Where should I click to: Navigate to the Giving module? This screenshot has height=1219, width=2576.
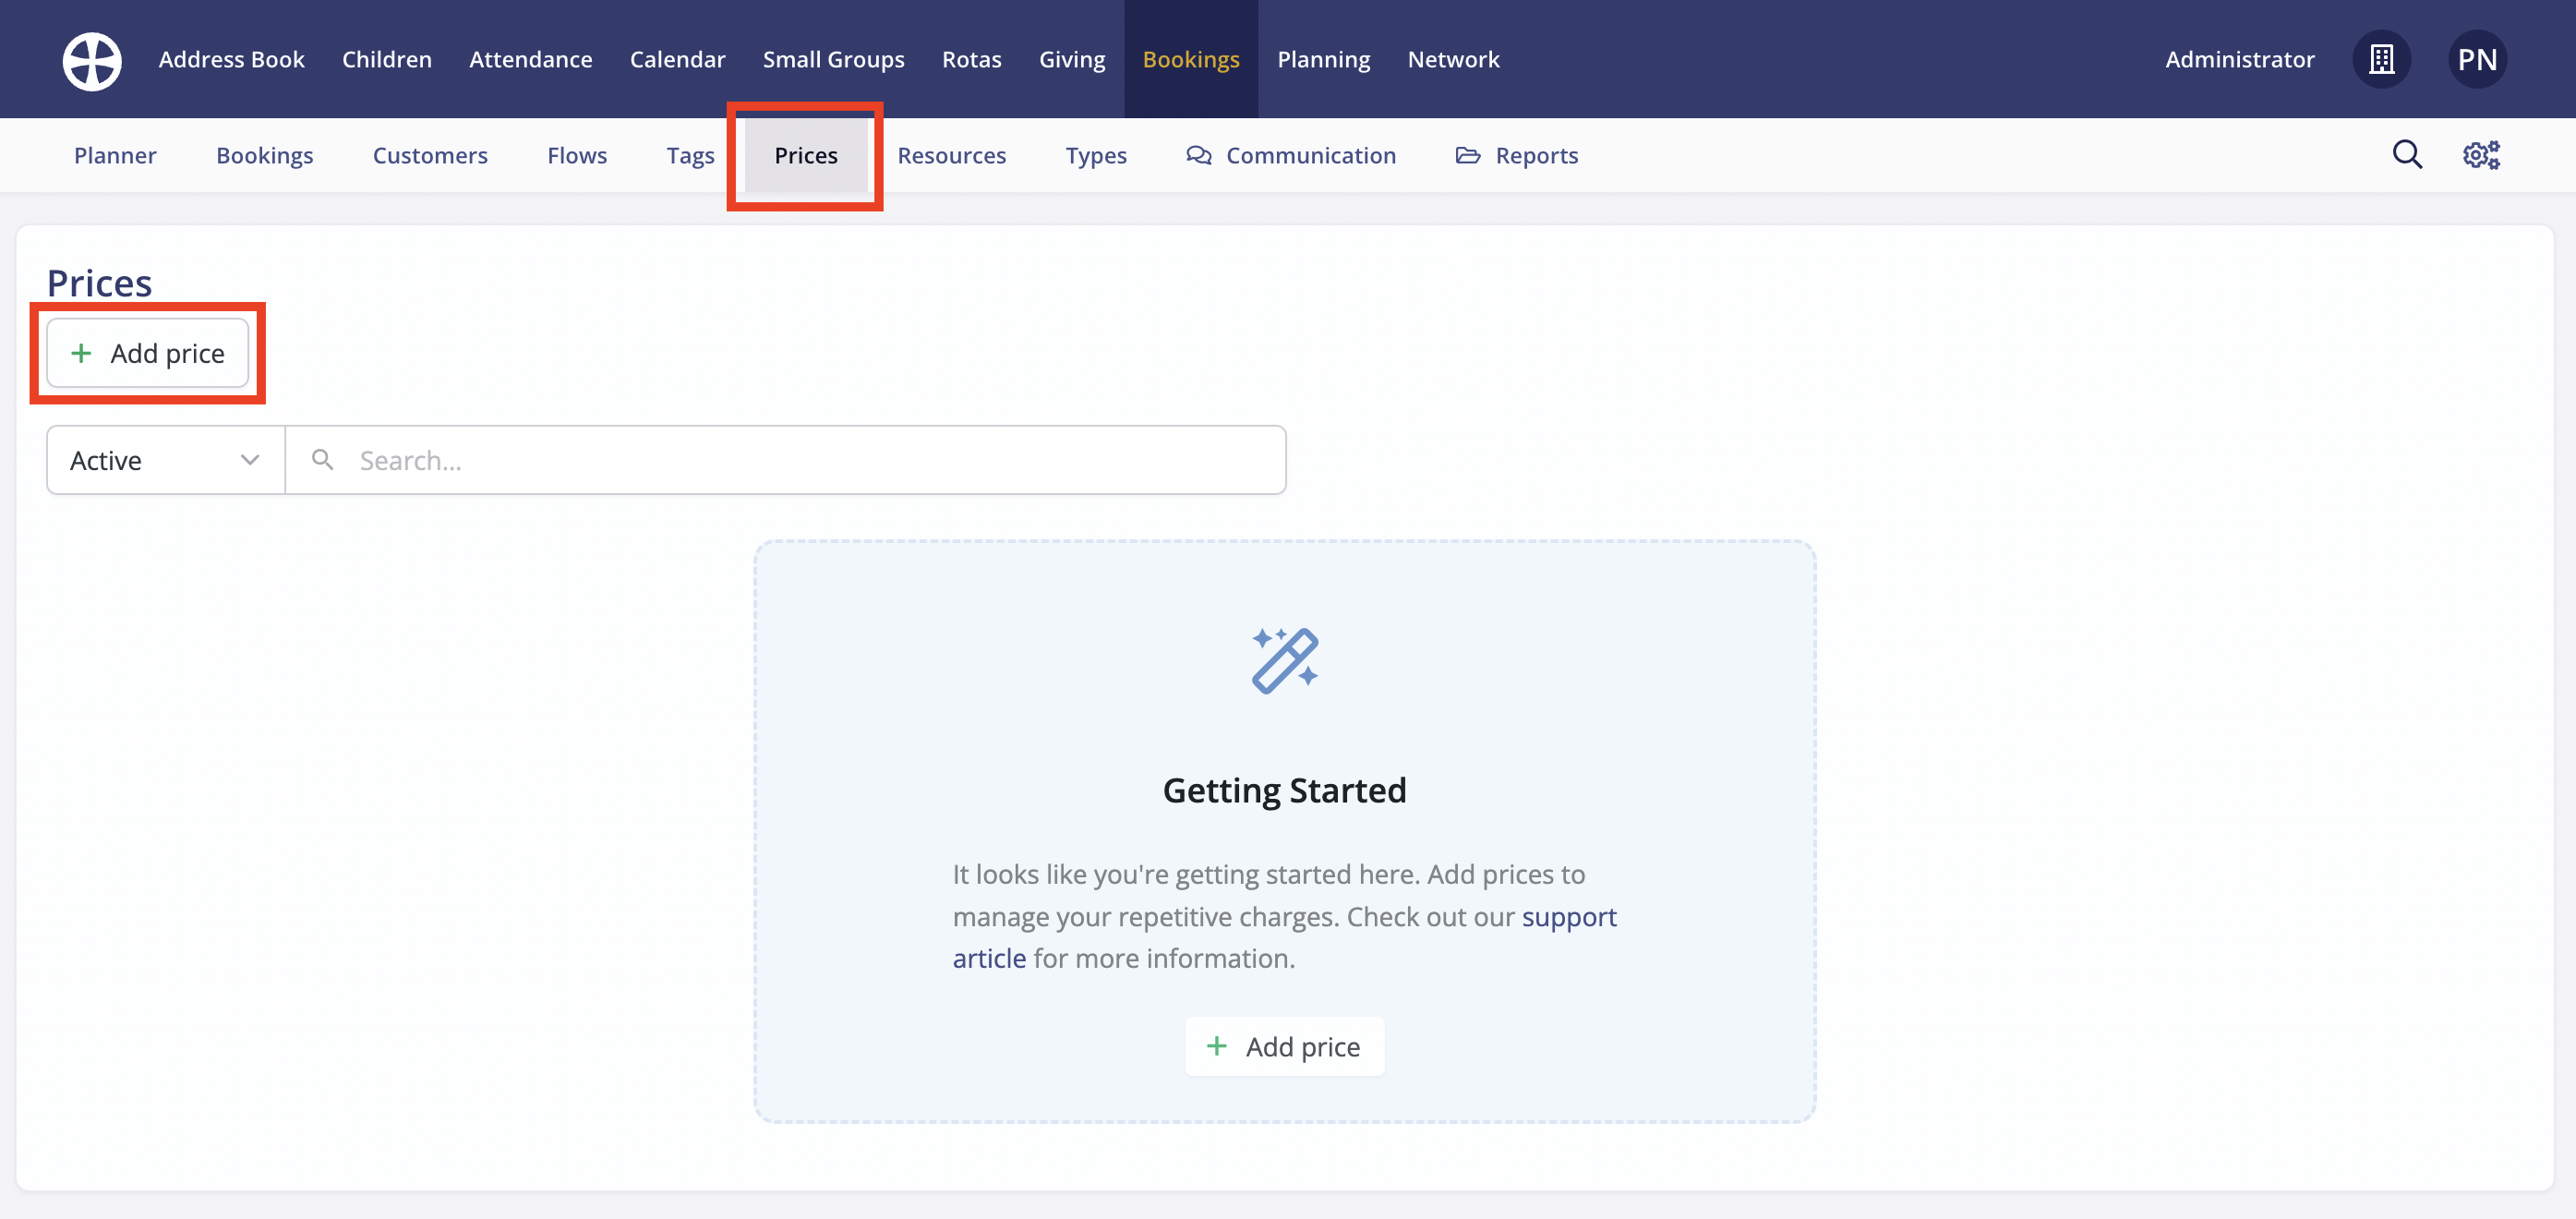pyautogui.click(x=1071, y=60)
